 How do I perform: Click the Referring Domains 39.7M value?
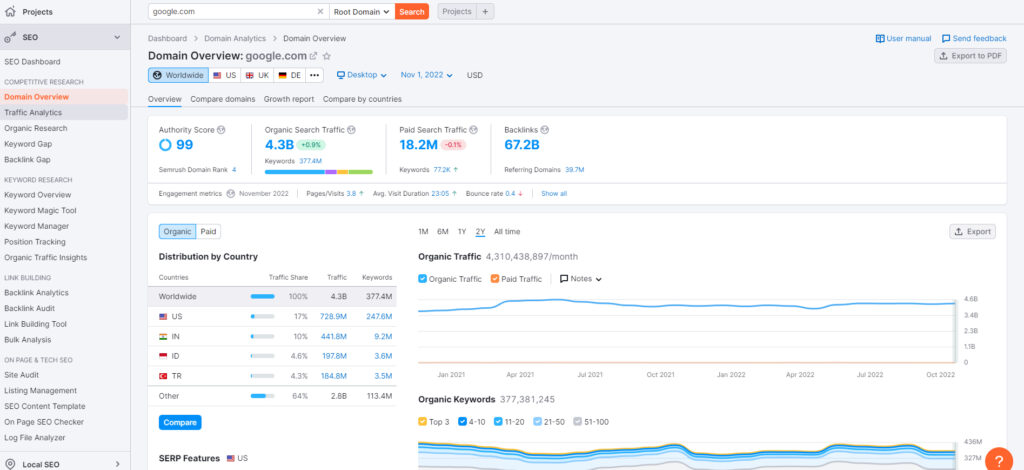[x=575, y=170]
